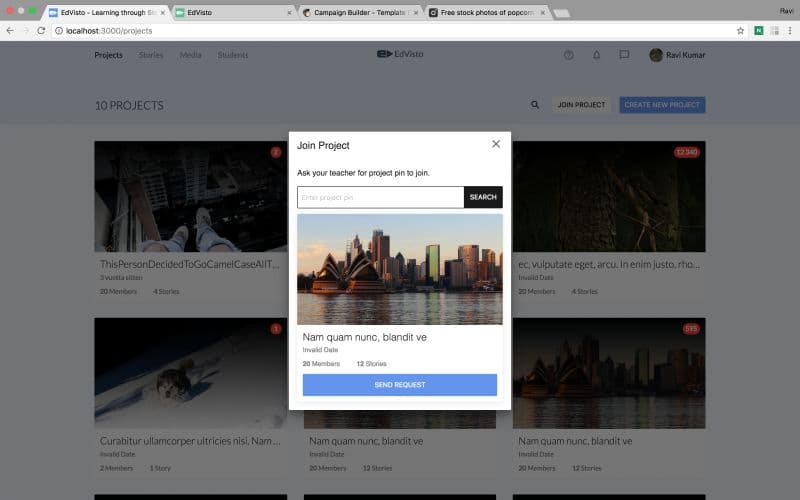Go to Students nav item

point(233,55)
